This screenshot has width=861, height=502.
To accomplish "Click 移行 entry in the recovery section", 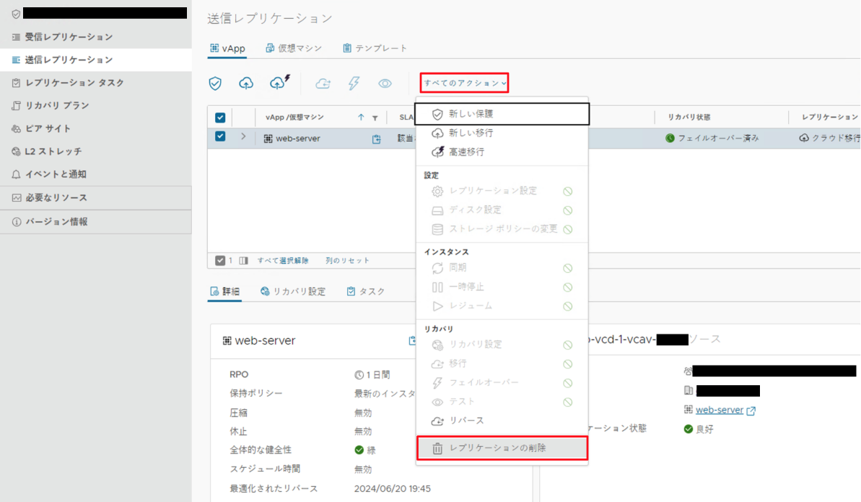I will 502,364.
